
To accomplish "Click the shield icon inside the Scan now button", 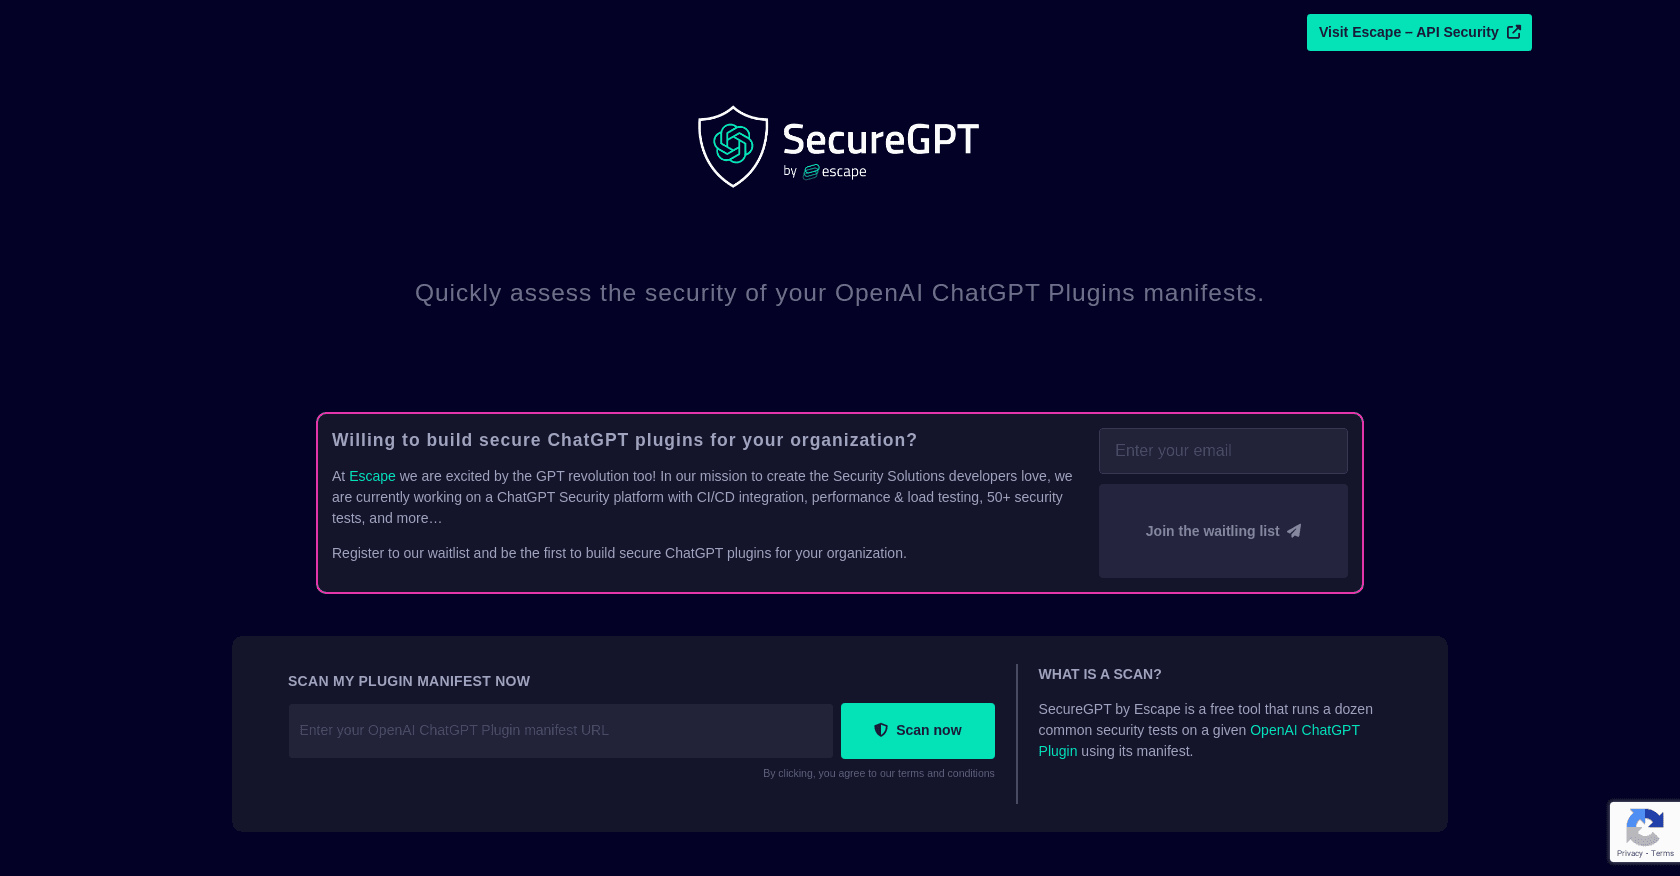I will point(881,730).
